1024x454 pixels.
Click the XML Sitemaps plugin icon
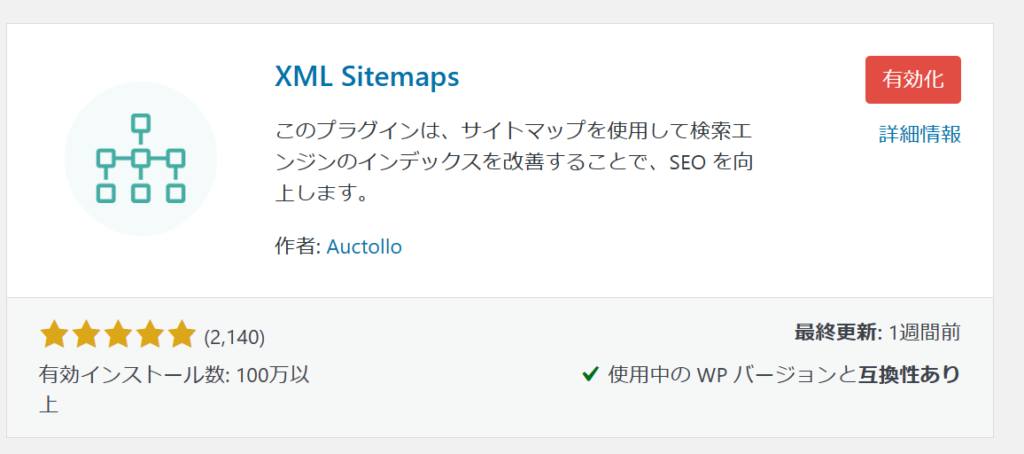click(141, 159)
